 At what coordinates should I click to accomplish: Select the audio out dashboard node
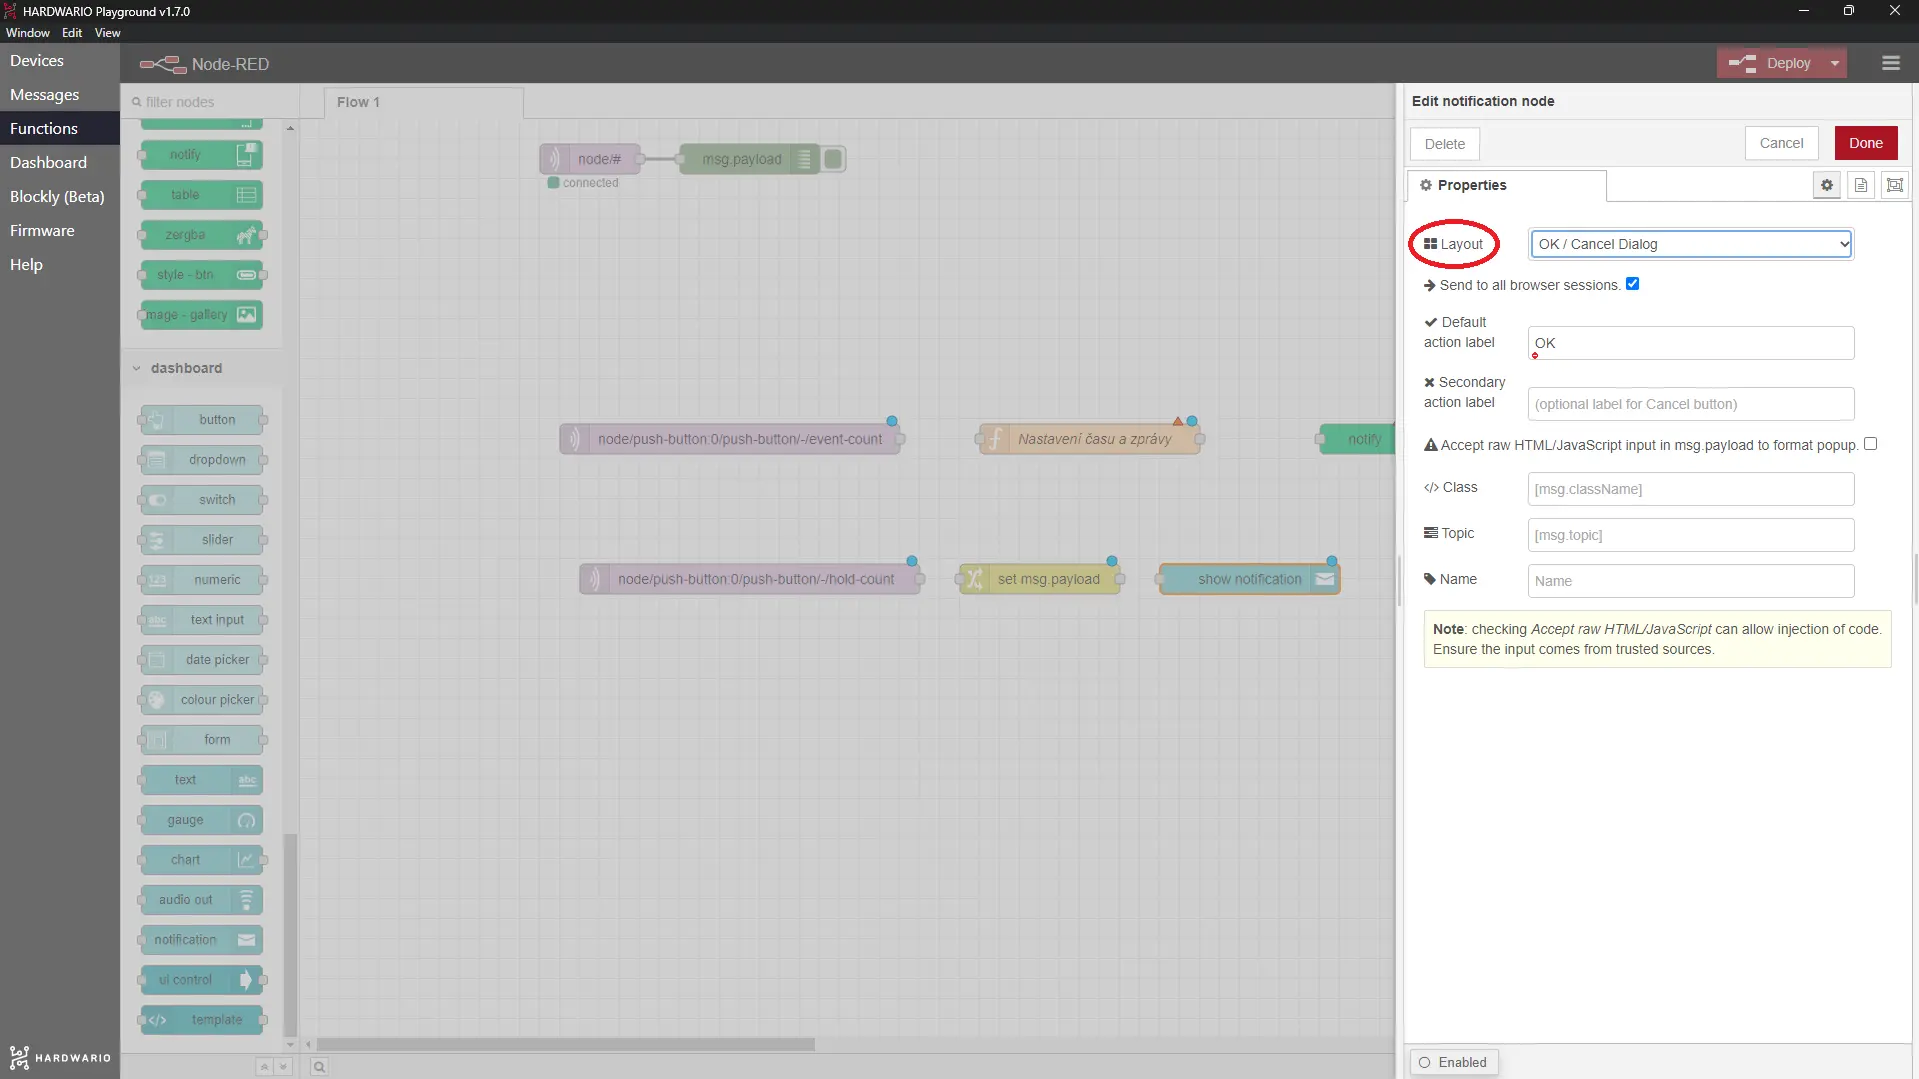(202, 900)
